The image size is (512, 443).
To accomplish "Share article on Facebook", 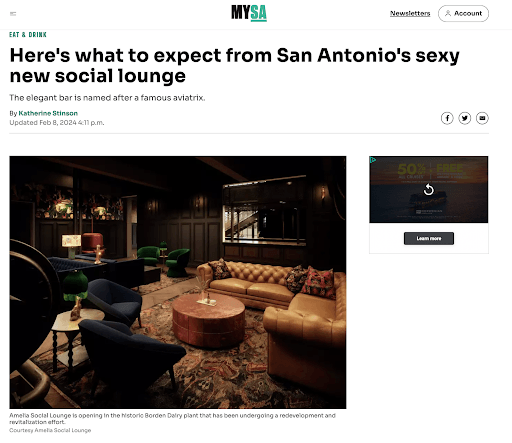I will (x=447, y=118).
